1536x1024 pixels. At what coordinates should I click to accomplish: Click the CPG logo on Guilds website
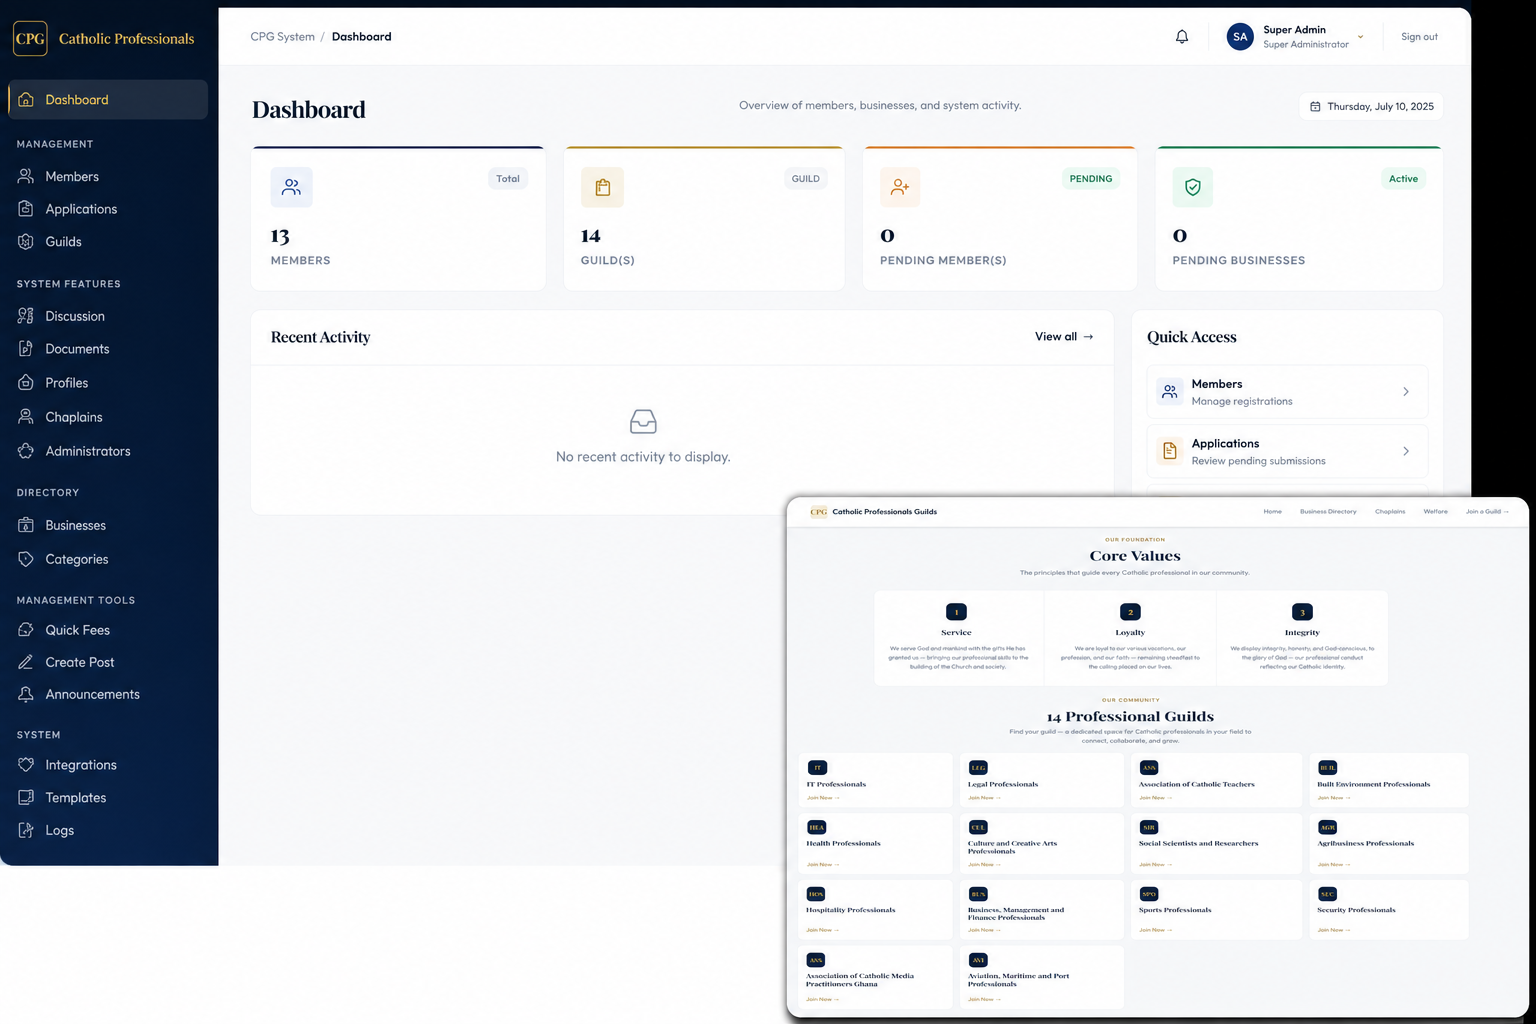click(818, 511)
